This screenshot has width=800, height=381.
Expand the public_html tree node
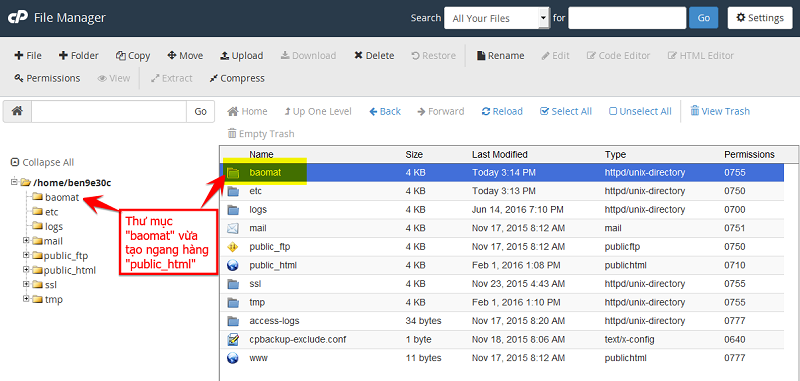coord(26,269)
